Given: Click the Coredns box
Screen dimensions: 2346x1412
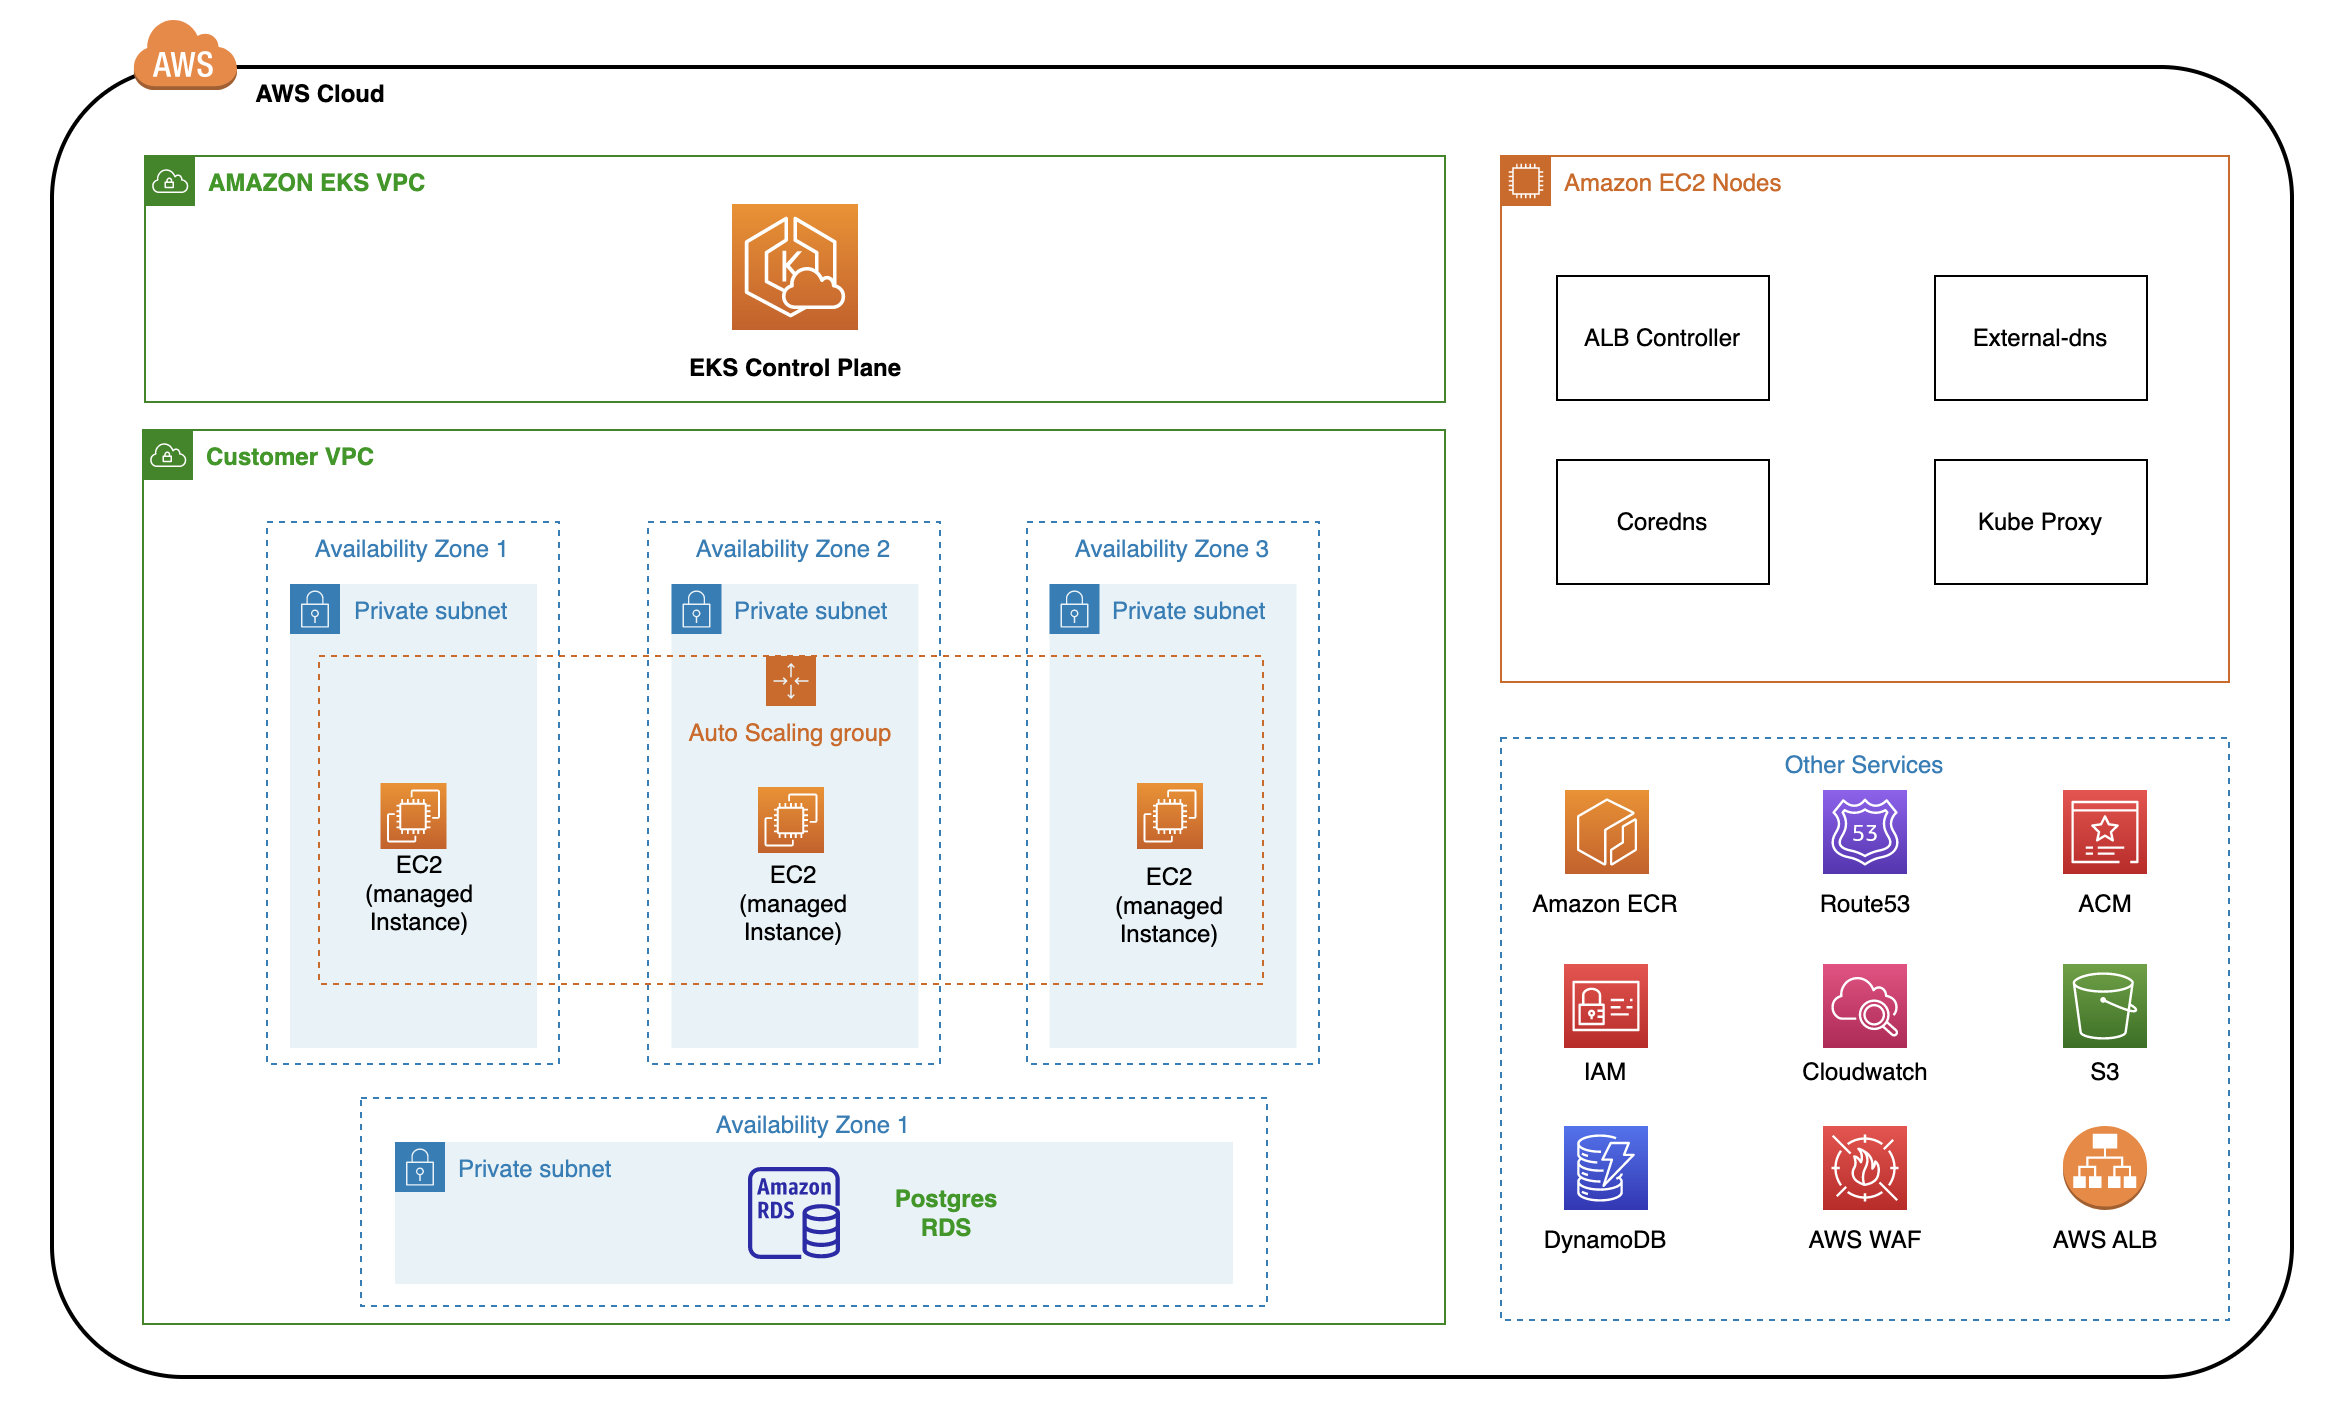Looking at the screenshot, I should (x=1662, y=522).
